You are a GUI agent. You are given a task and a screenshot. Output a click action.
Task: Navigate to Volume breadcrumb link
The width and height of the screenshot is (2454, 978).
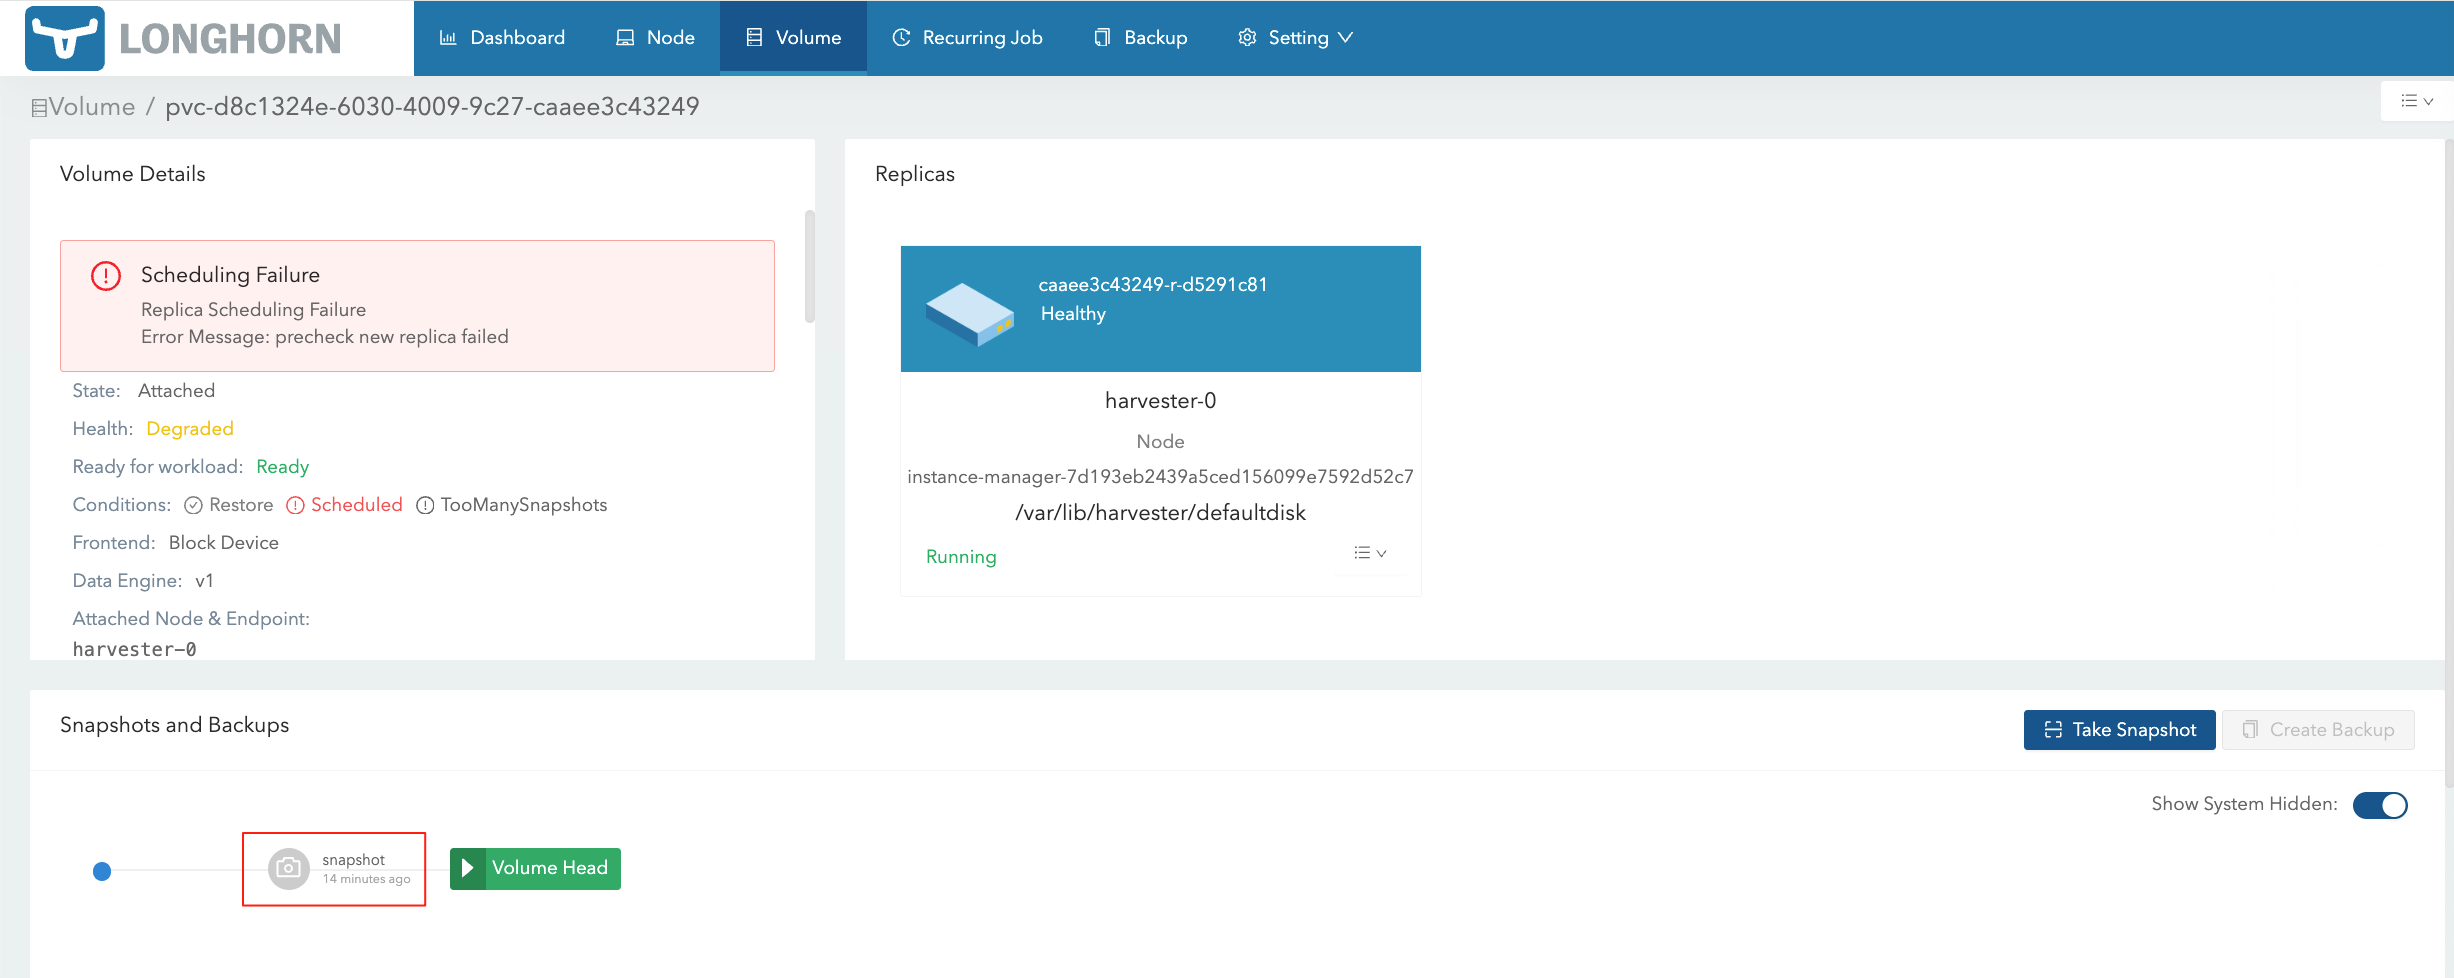91,107
